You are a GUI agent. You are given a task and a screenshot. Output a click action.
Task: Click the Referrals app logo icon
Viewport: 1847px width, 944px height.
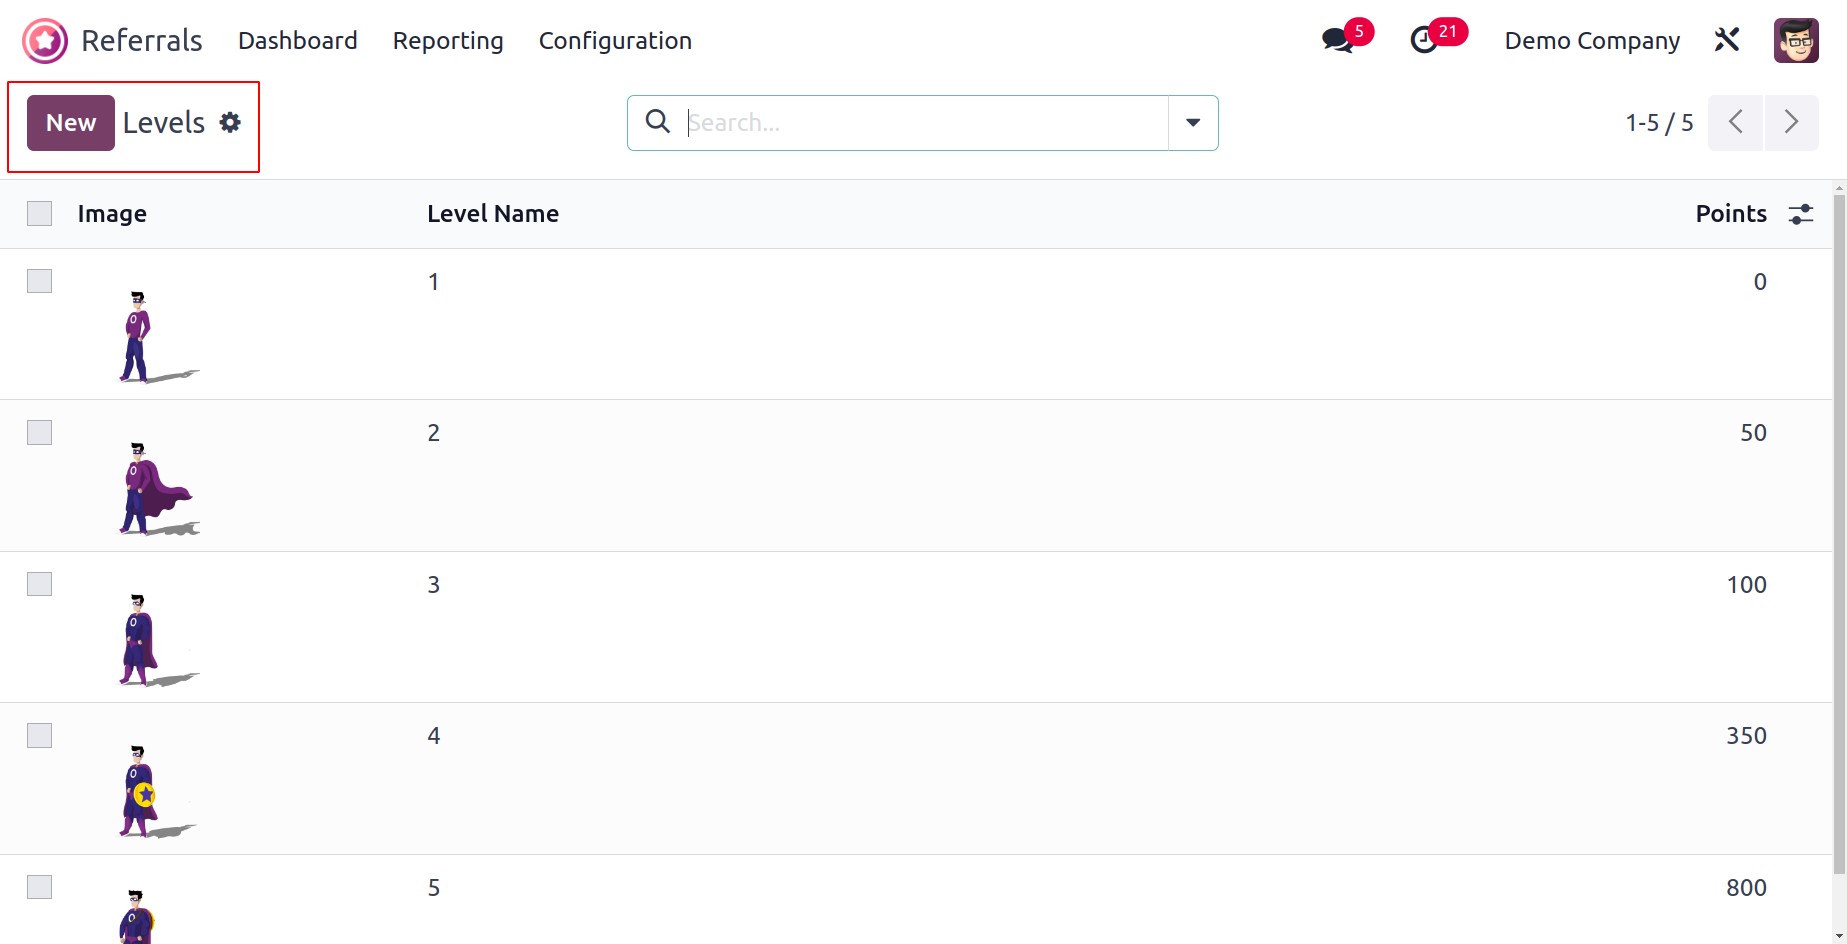click(x=45, y=41)
